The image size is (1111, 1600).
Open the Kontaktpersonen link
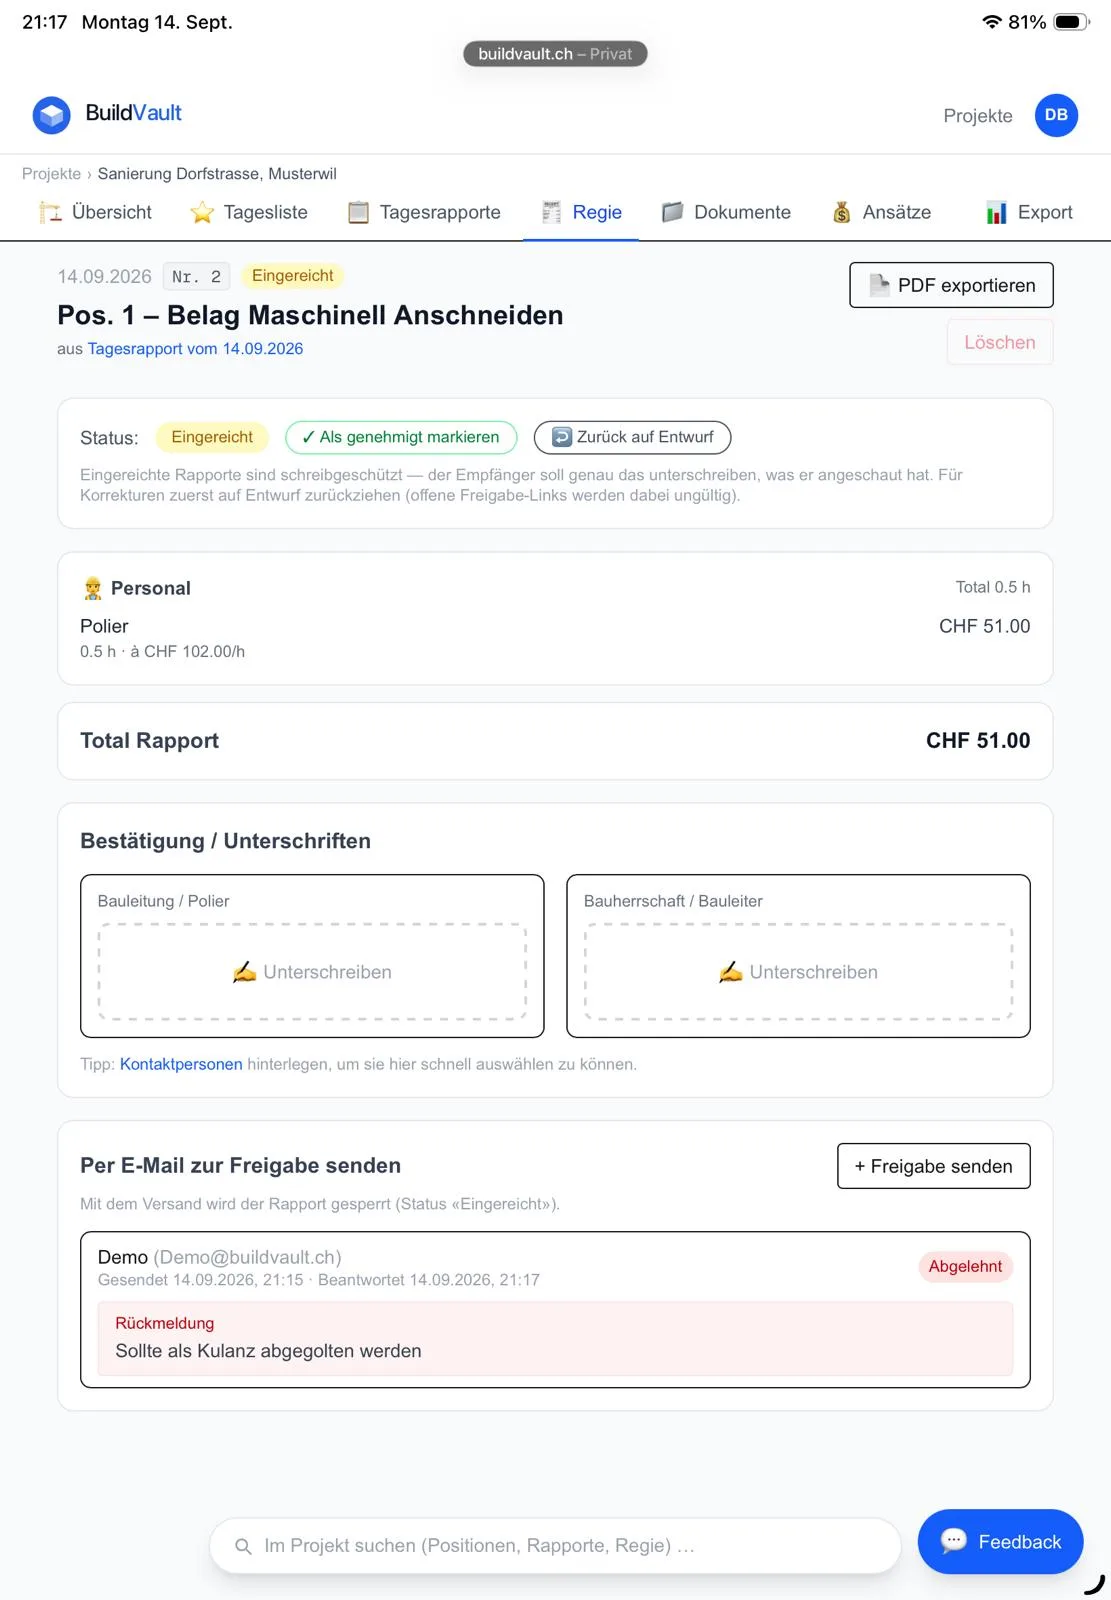tap(181, 1064)
